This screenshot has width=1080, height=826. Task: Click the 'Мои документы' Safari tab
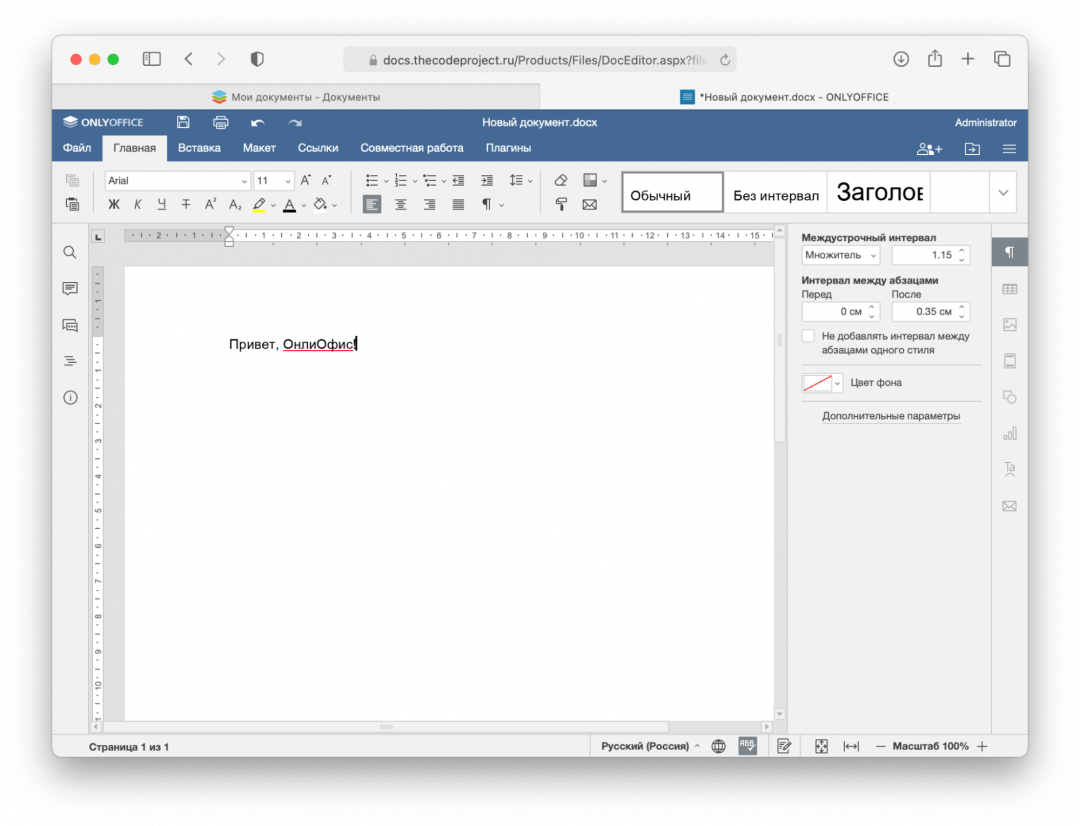click(295, 97)
